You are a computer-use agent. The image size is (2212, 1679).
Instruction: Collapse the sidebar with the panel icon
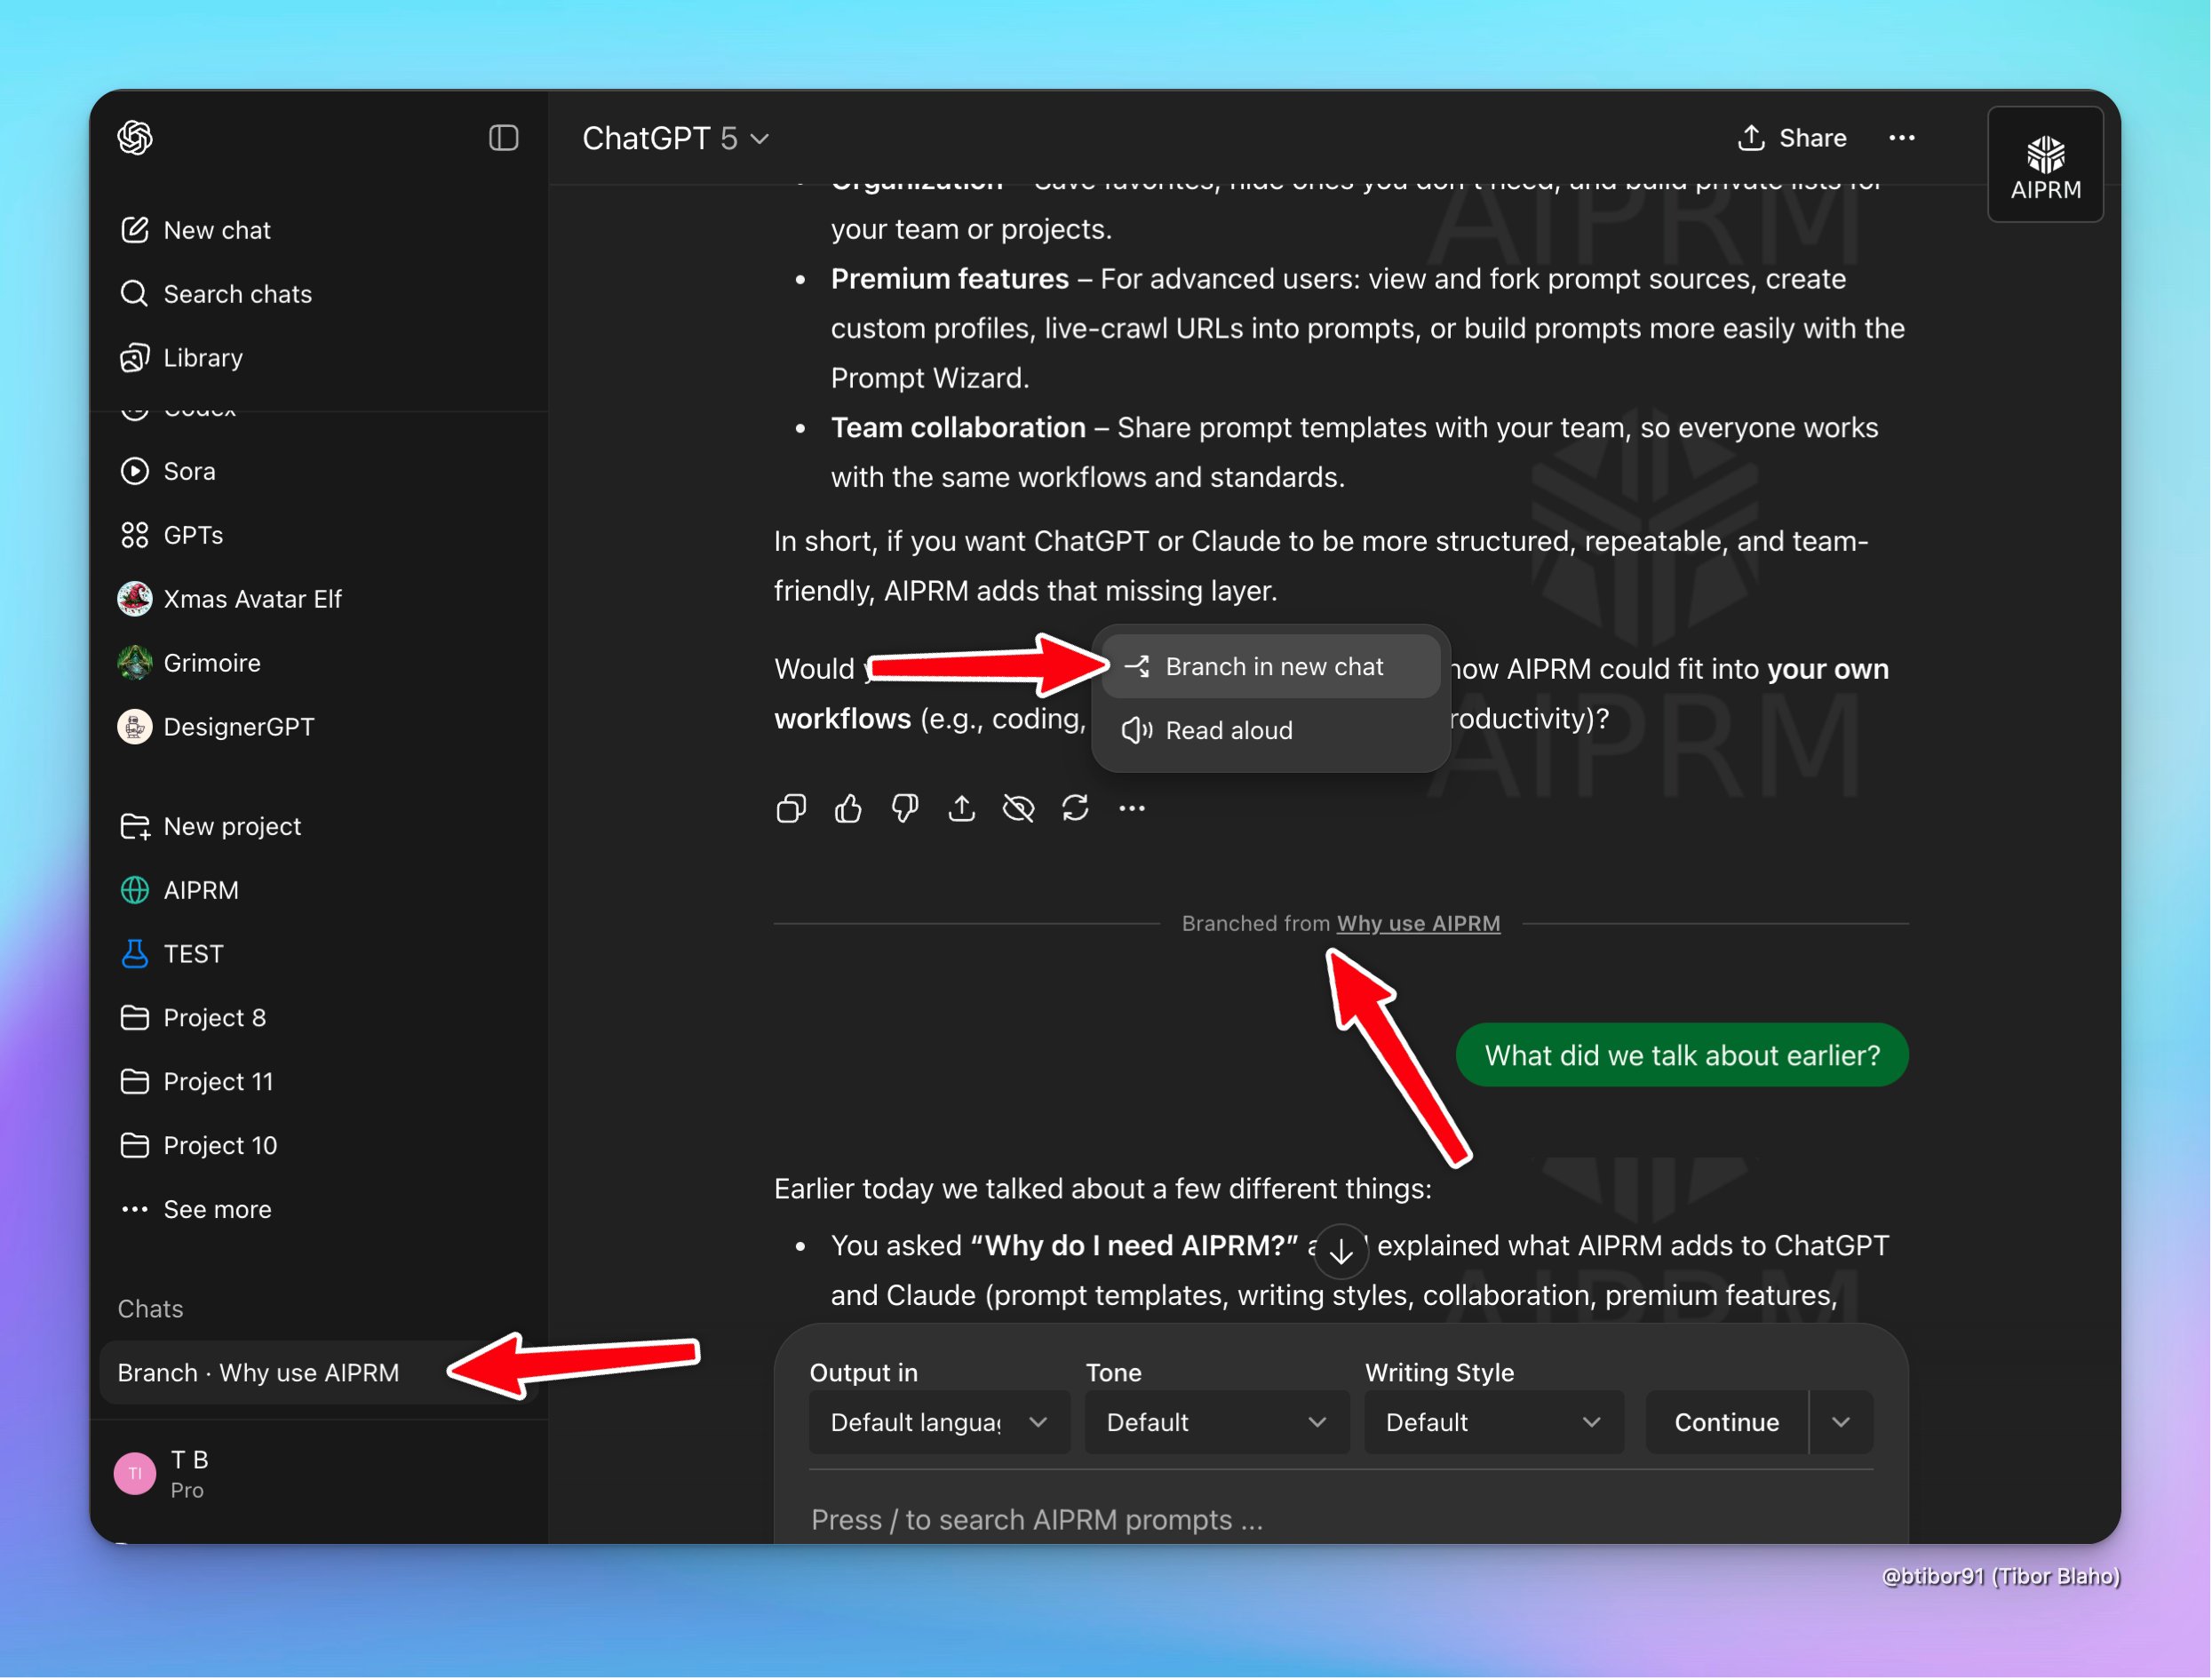[x=503, y=137]
